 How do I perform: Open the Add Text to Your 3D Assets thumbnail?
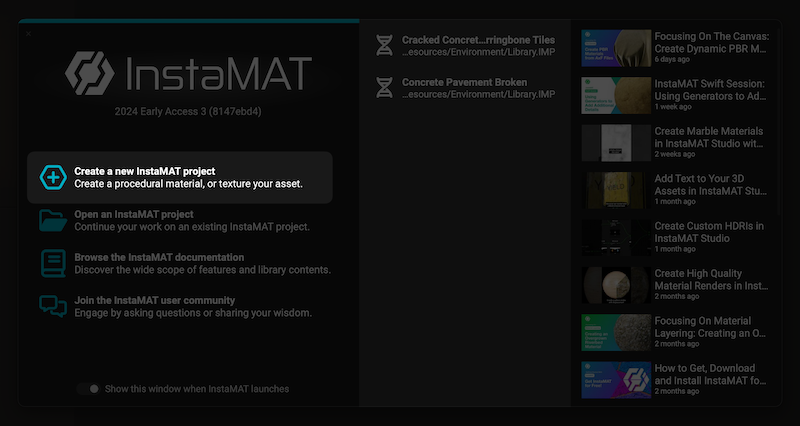click(x=616, y=190)
